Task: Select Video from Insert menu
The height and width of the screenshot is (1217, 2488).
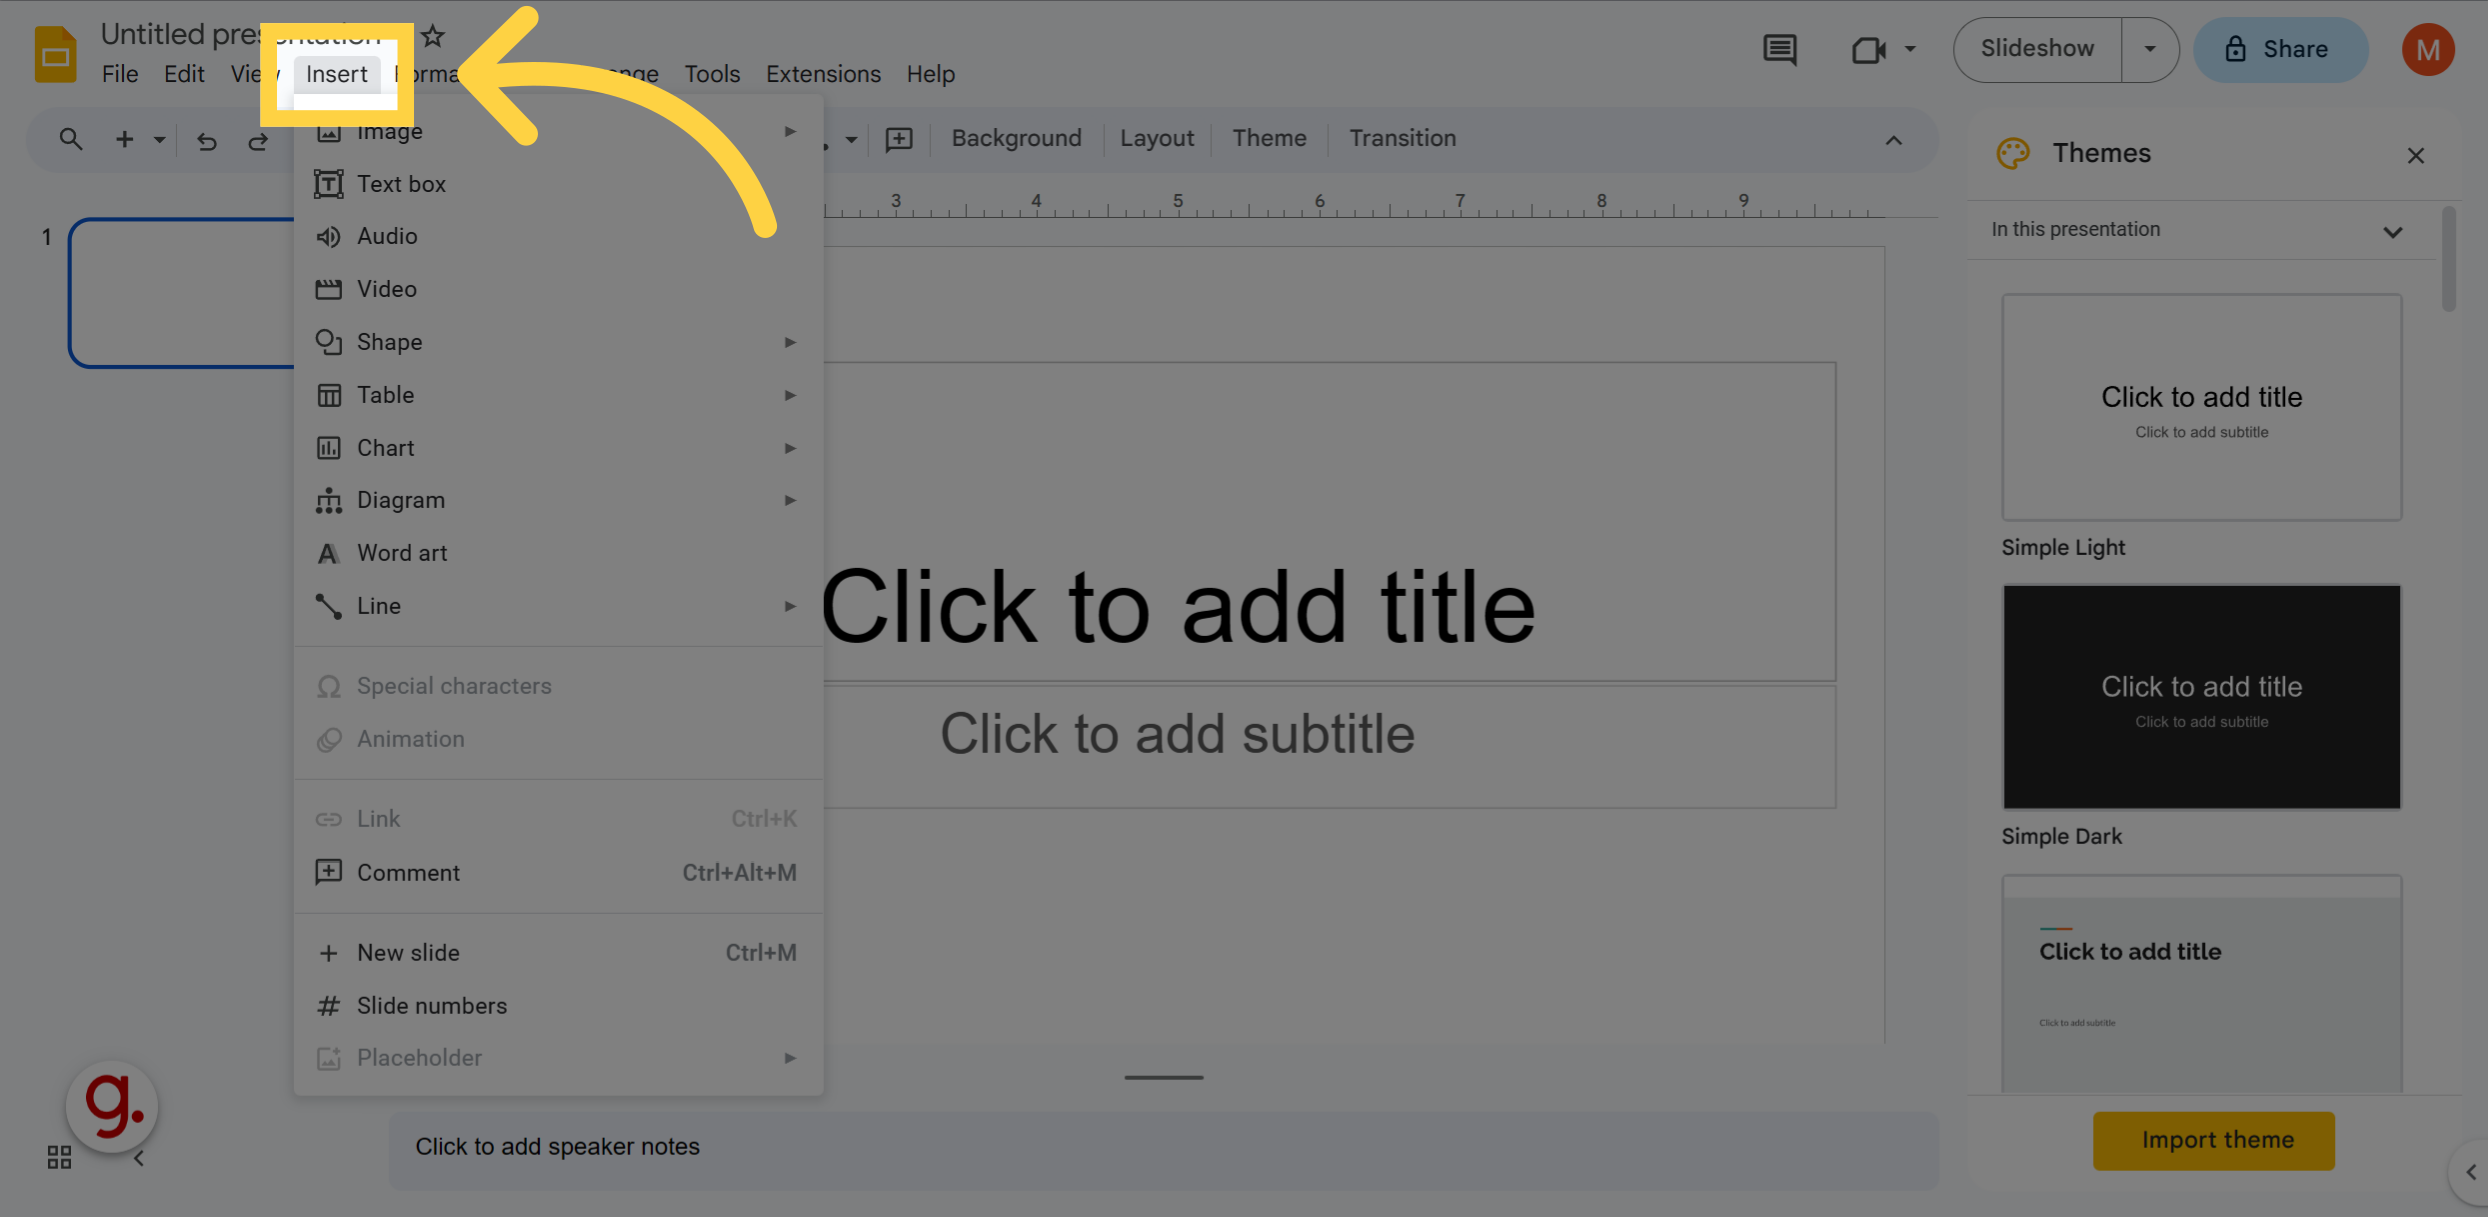Action: pos(386,287)
